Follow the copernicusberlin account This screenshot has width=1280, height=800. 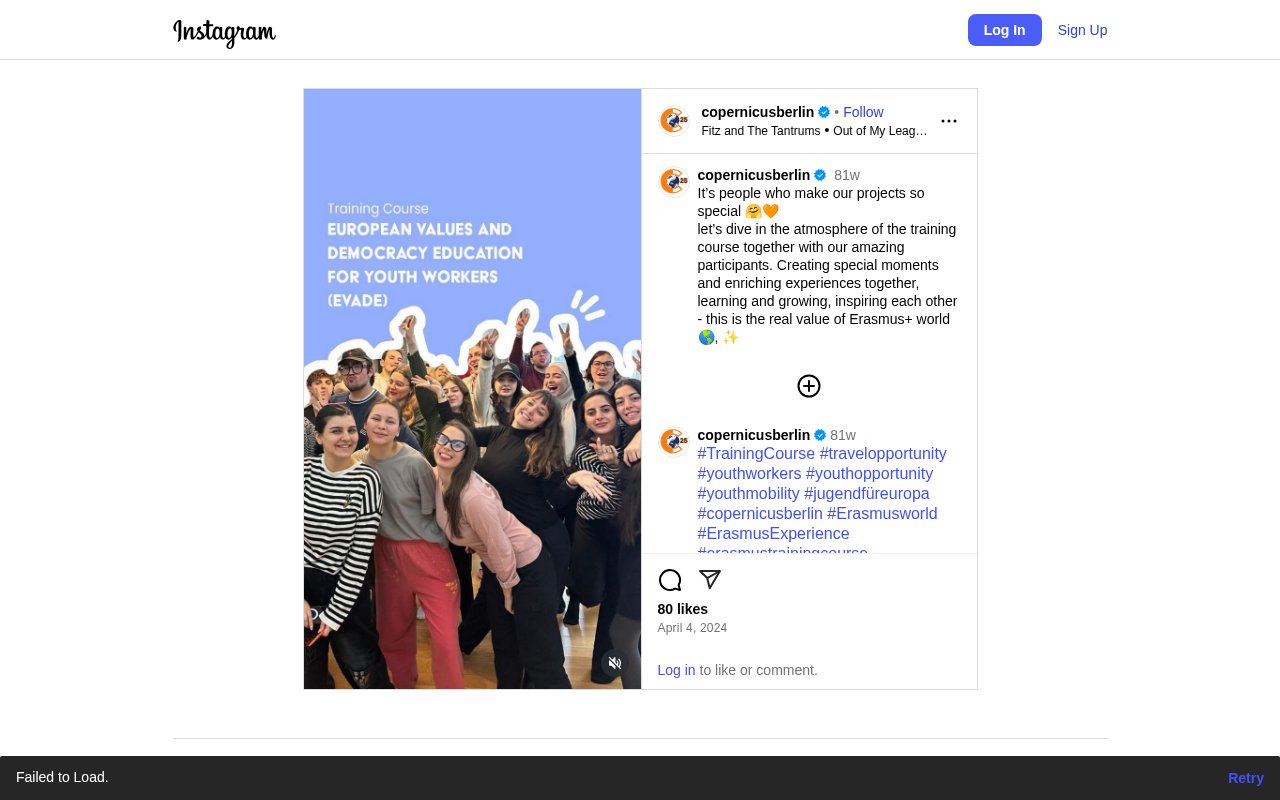(863, 112)
